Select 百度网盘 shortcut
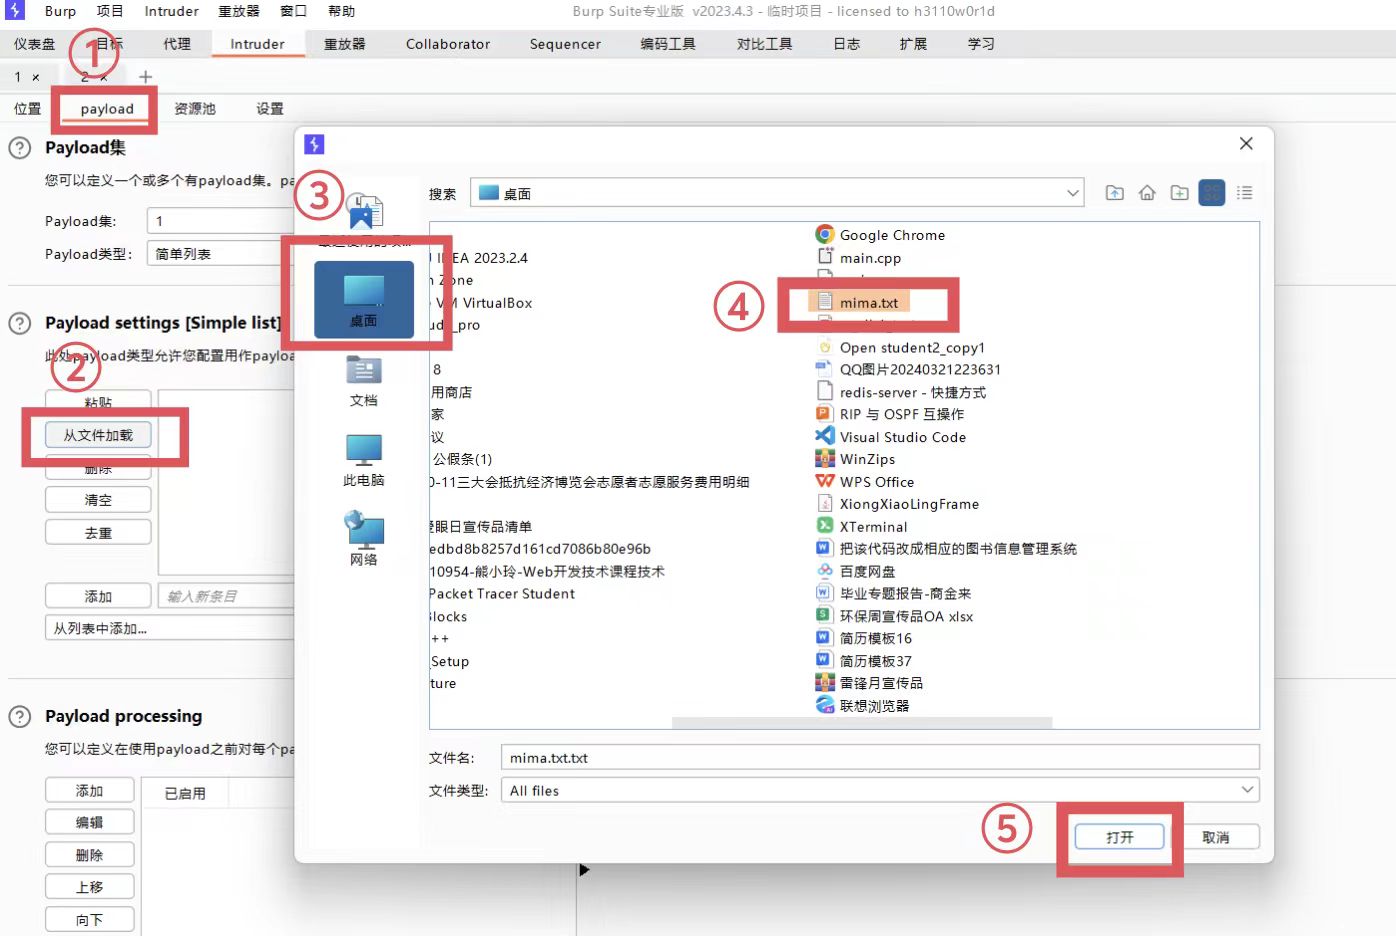This screenshot has width=1396, height=936. point(856,571)
